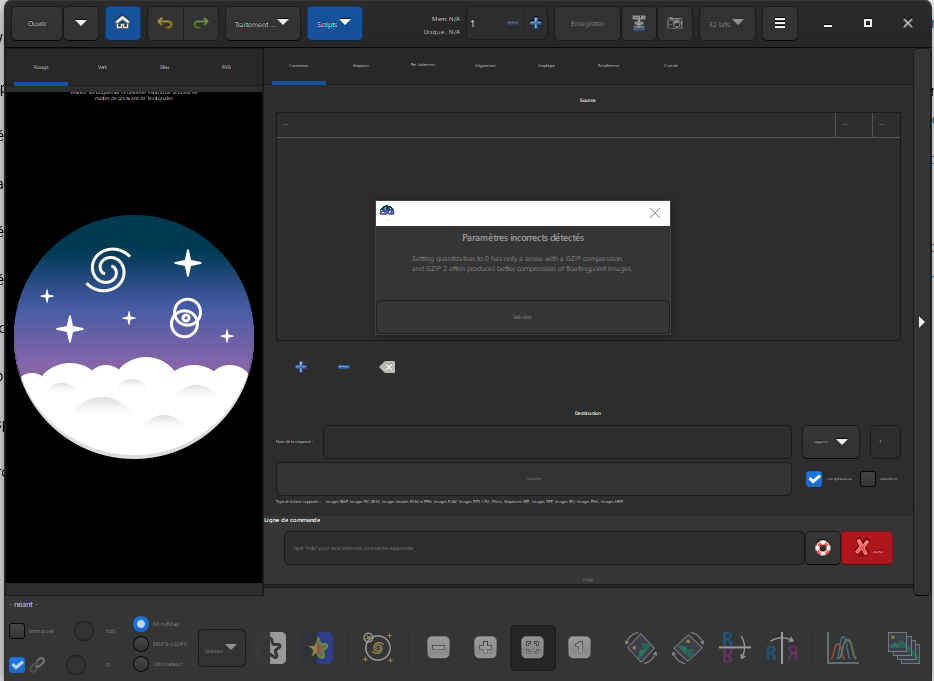Select the MIPS-LO/HI radio button
934x681 pixels.
click(141, 643)
